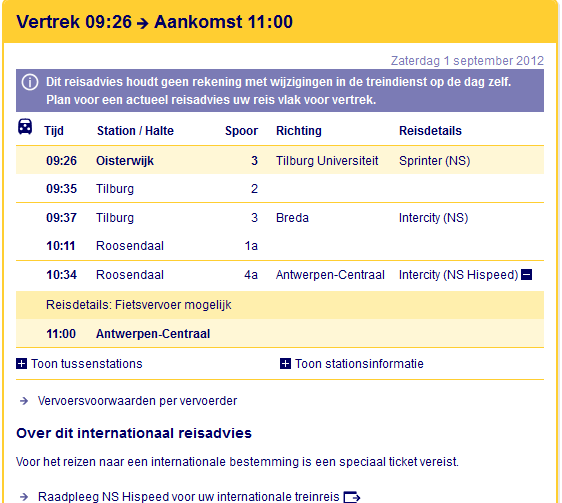Click the train icon beside Tijd header
Viewport: 562px width, 503px height.
coord(25,127)
